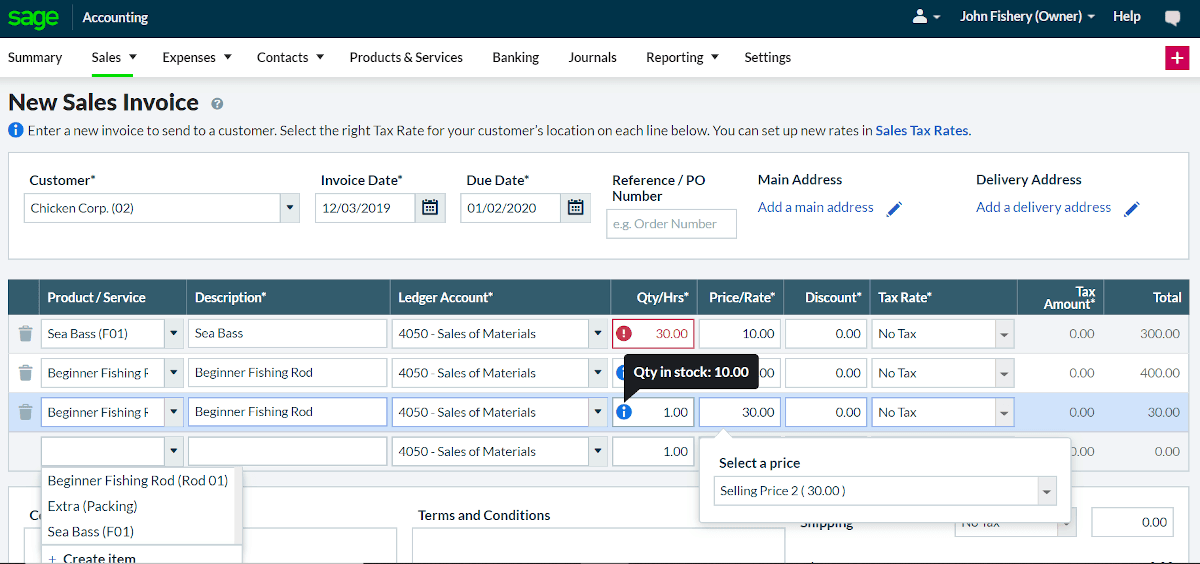
Task: Open help icon beside New Sales Invoice
Action: click(x=217, y=103)
